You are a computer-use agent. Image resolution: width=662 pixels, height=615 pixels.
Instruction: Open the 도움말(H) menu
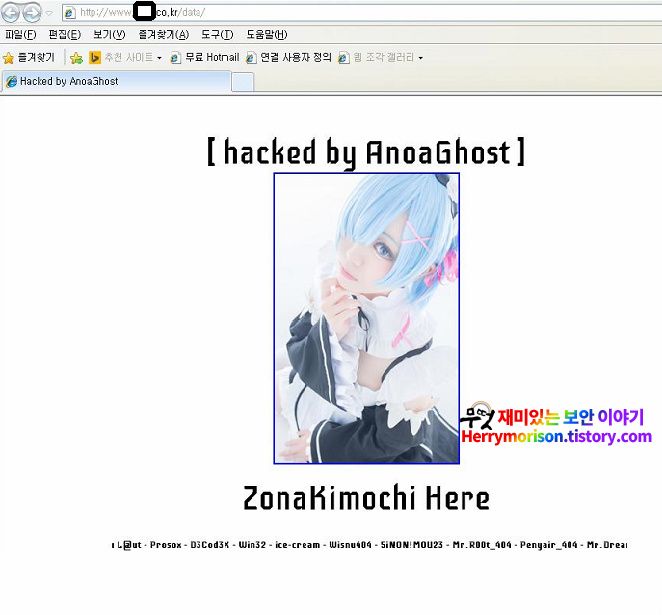click(266, 35)
